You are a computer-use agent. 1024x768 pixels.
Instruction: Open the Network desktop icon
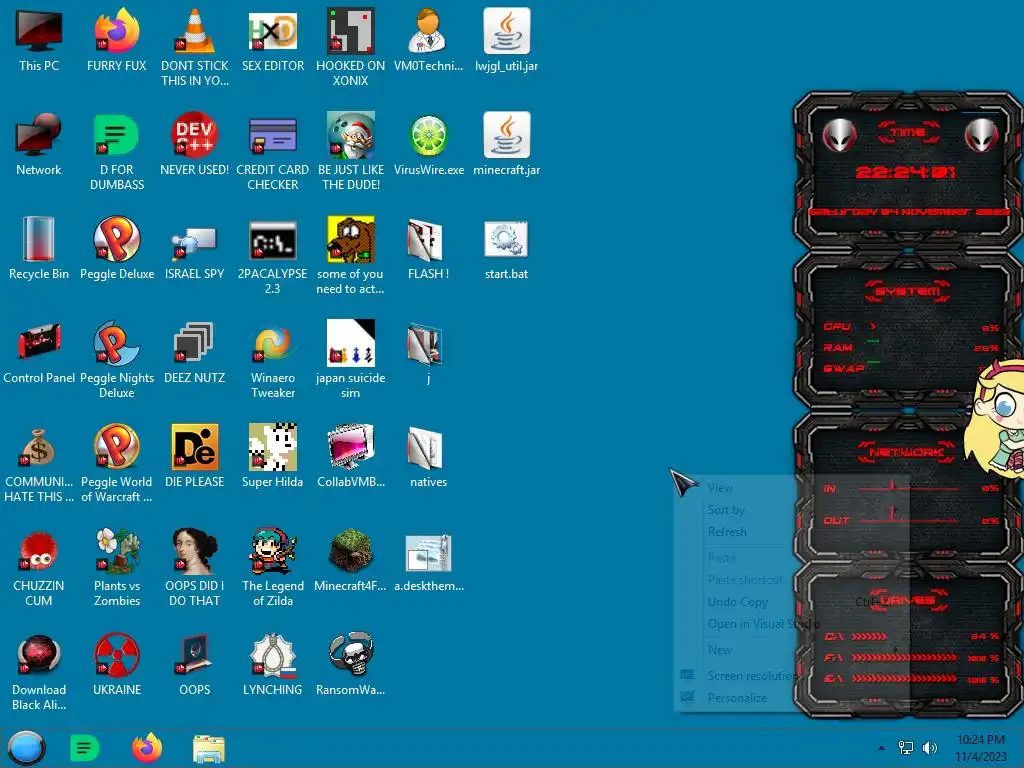click(x=39, y=144)
